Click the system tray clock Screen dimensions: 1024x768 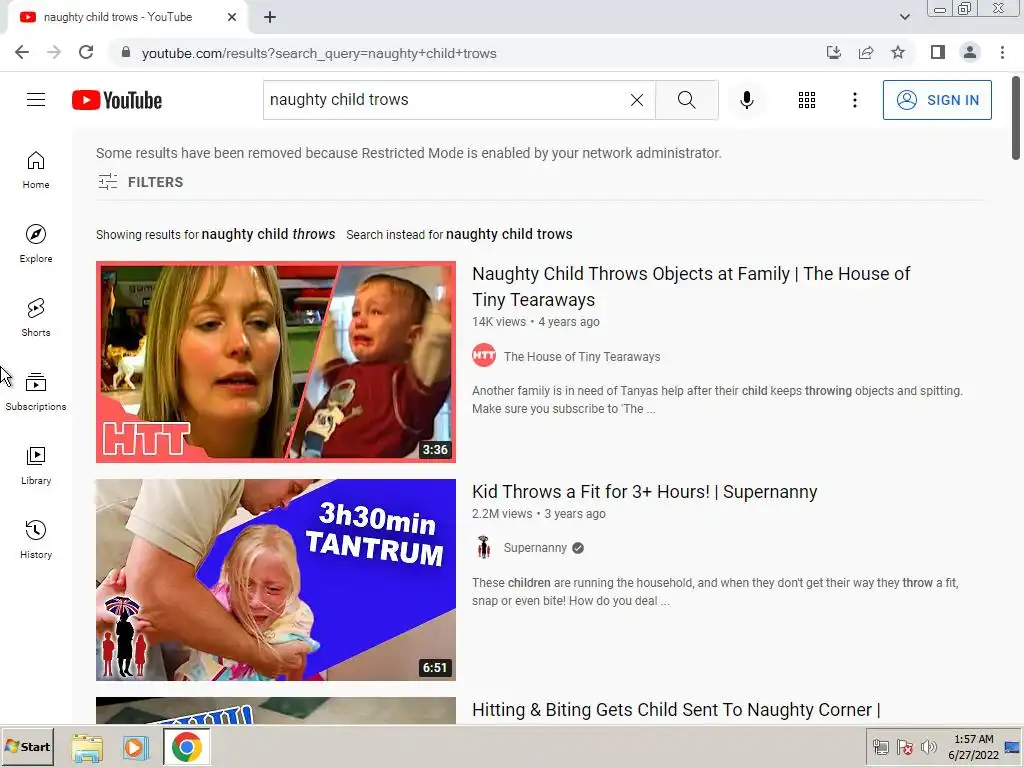pos(973,746)
